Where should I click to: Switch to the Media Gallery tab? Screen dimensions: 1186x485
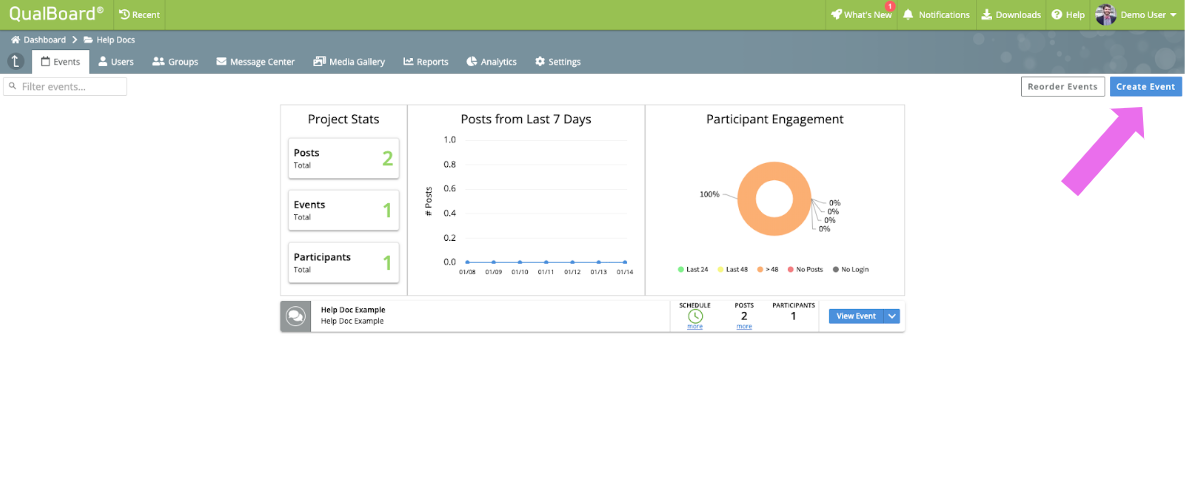click(349, 62)
